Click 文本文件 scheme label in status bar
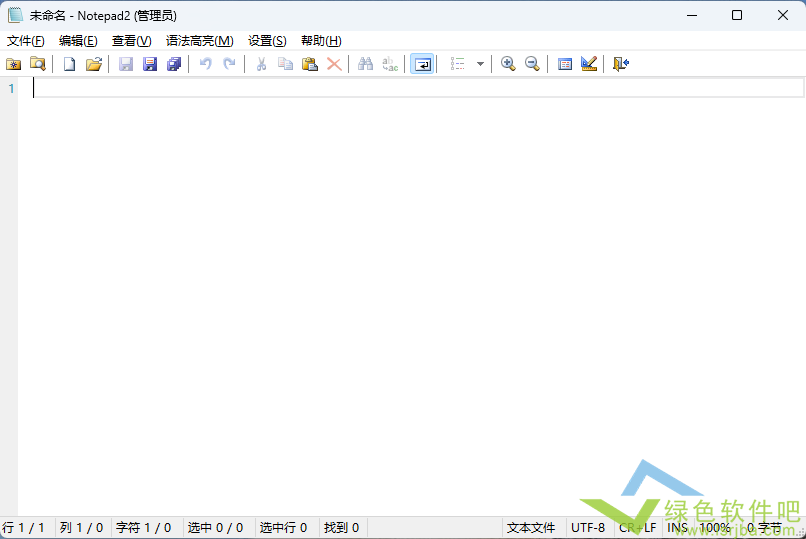The height and width of the screenshot is (539, 806). click(x=531, y=528)
